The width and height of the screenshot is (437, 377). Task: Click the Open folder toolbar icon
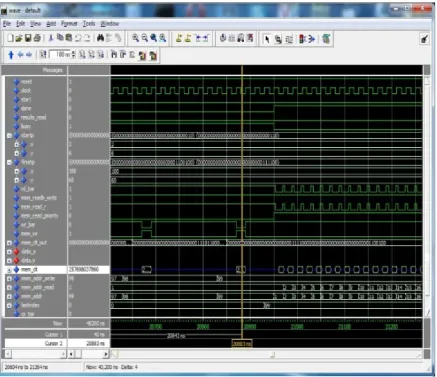[x=19, y=39]
